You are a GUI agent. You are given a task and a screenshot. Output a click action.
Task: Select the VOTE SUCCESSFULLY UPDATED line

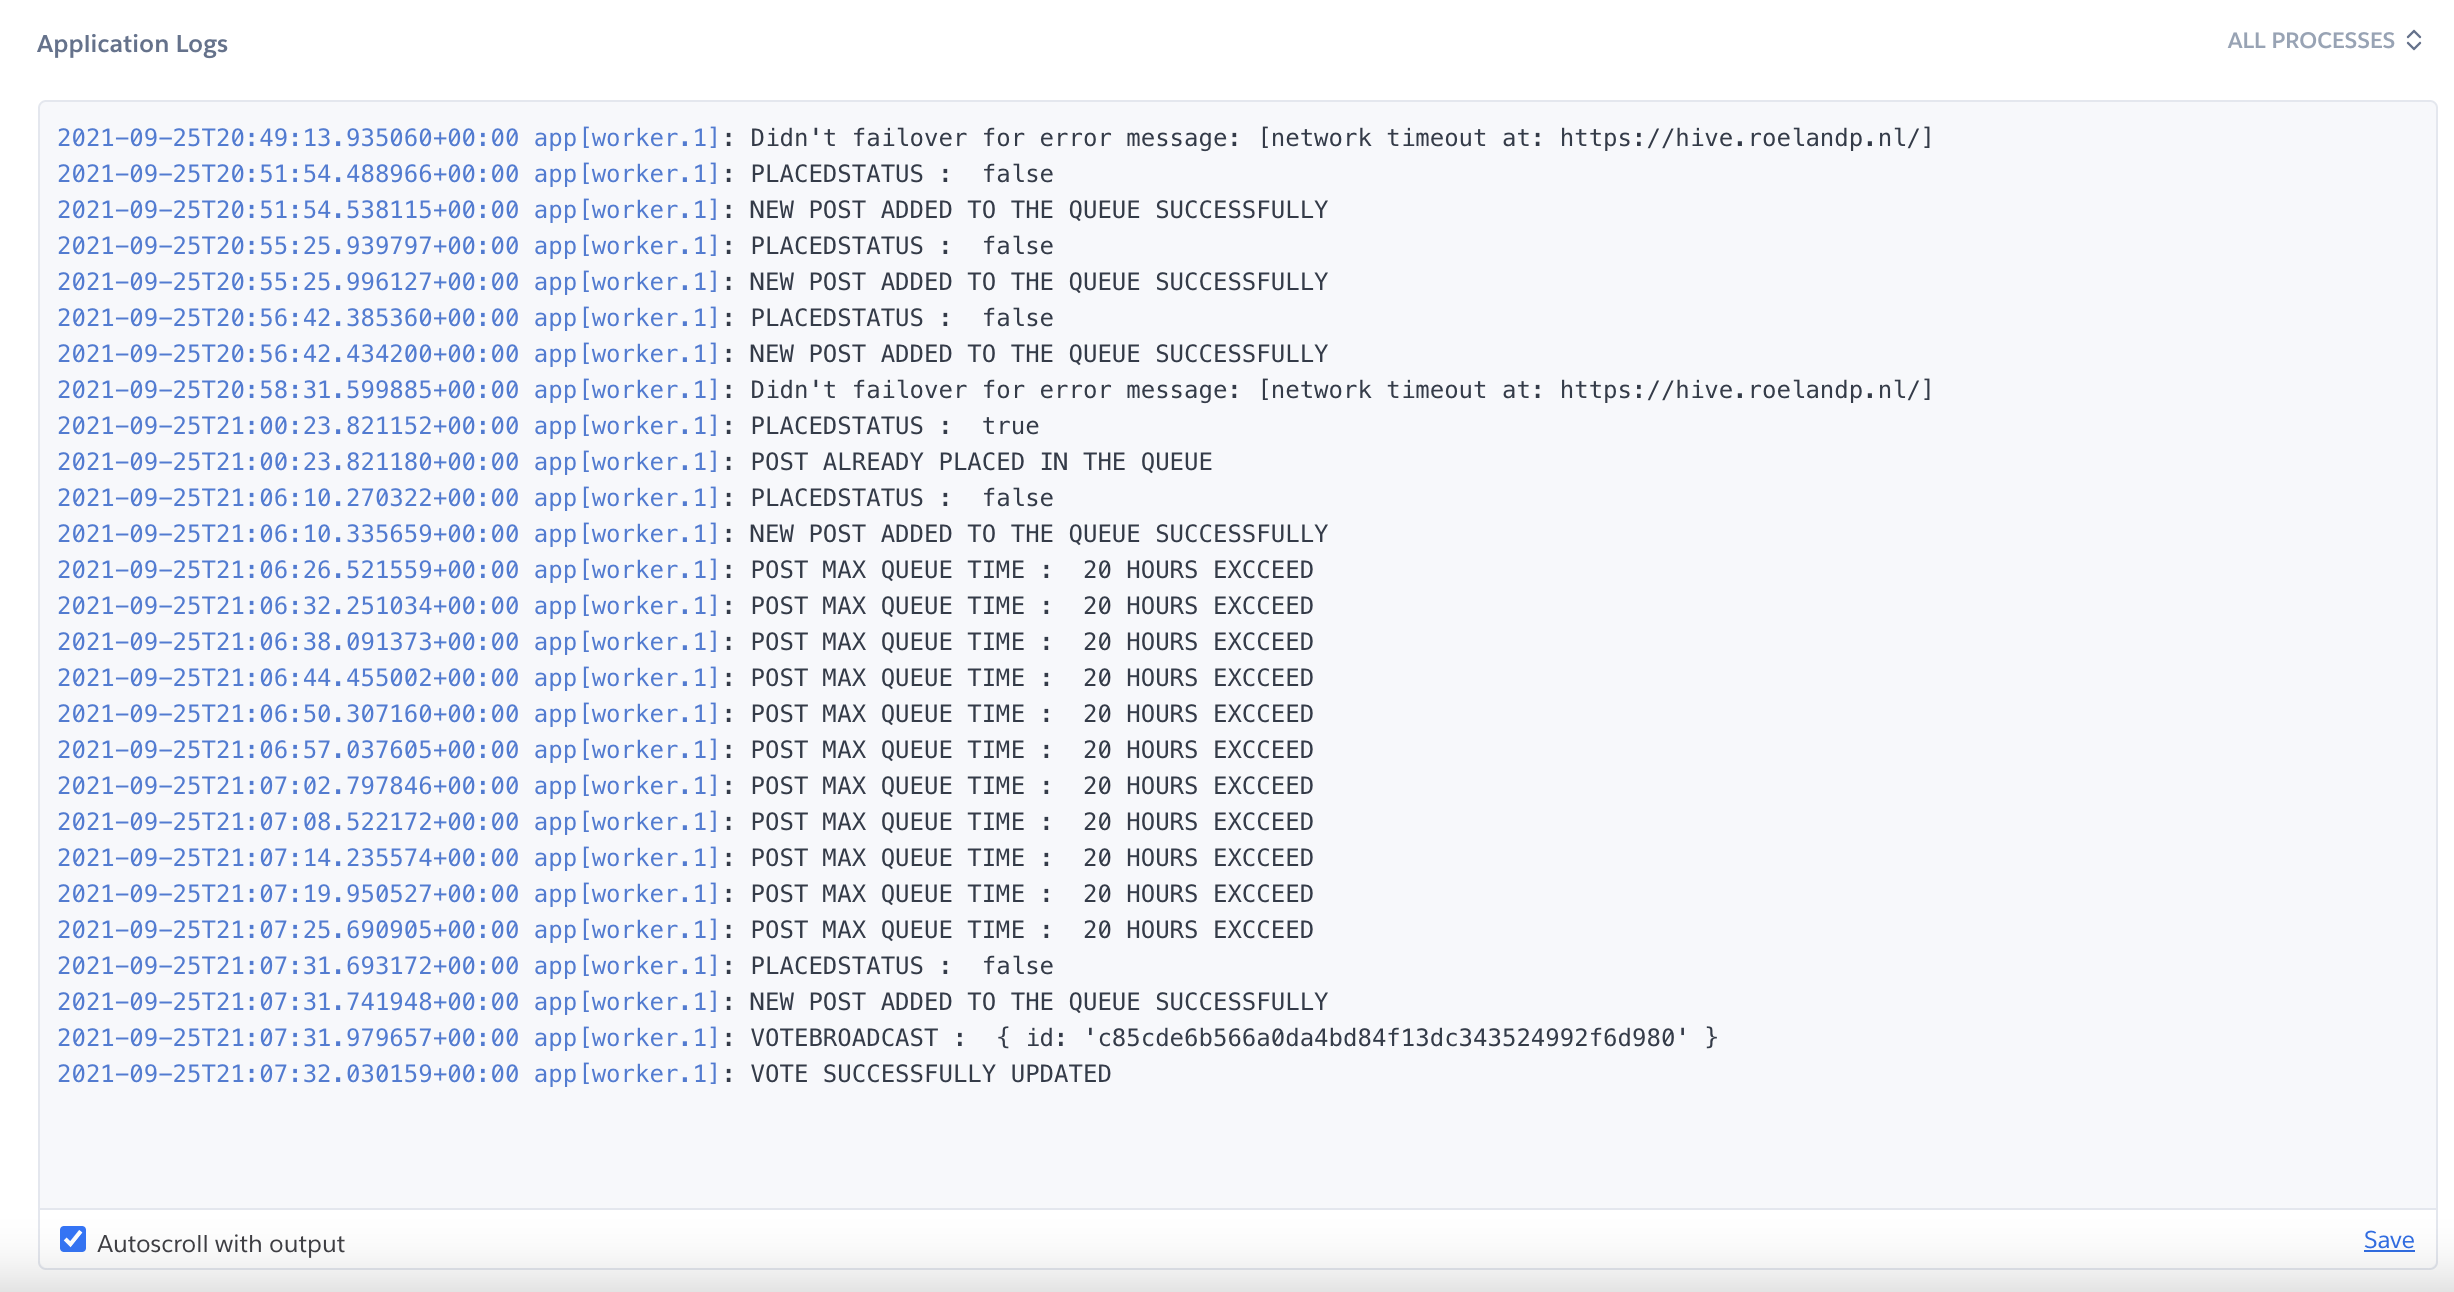point(584,1074)
